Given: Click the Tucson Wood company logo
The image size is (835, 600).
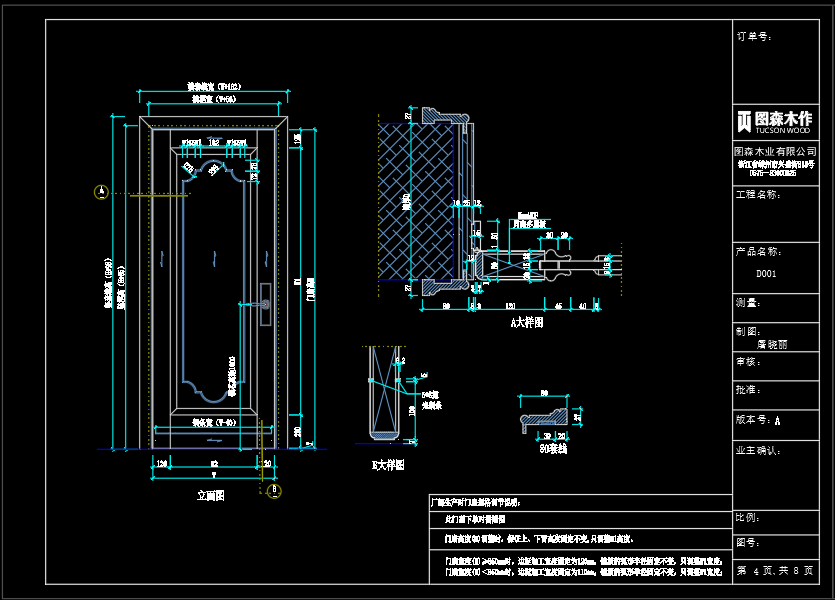Looking at the screenshot, I should point(774,121).
